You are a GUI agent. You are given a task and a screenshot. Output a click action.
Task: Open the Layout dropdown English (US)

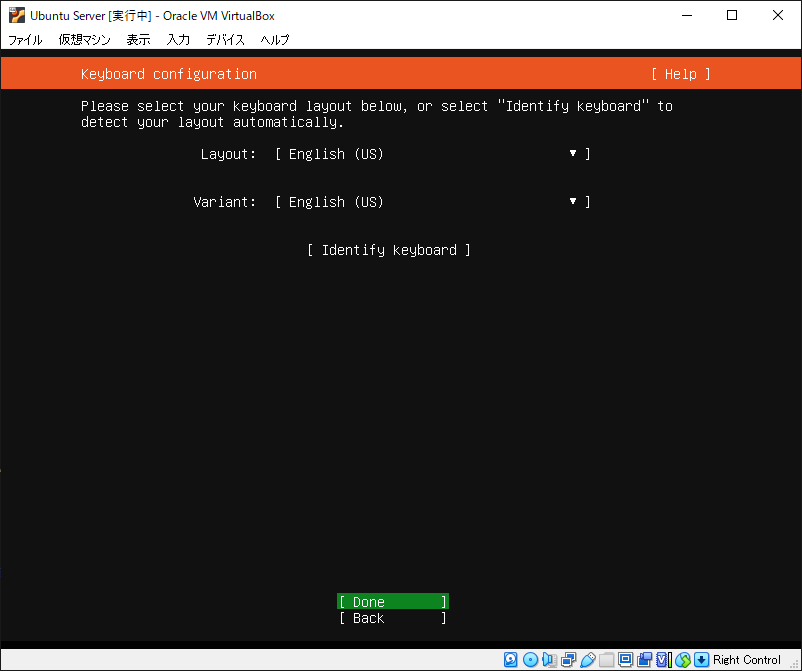(x=433, y=154)
